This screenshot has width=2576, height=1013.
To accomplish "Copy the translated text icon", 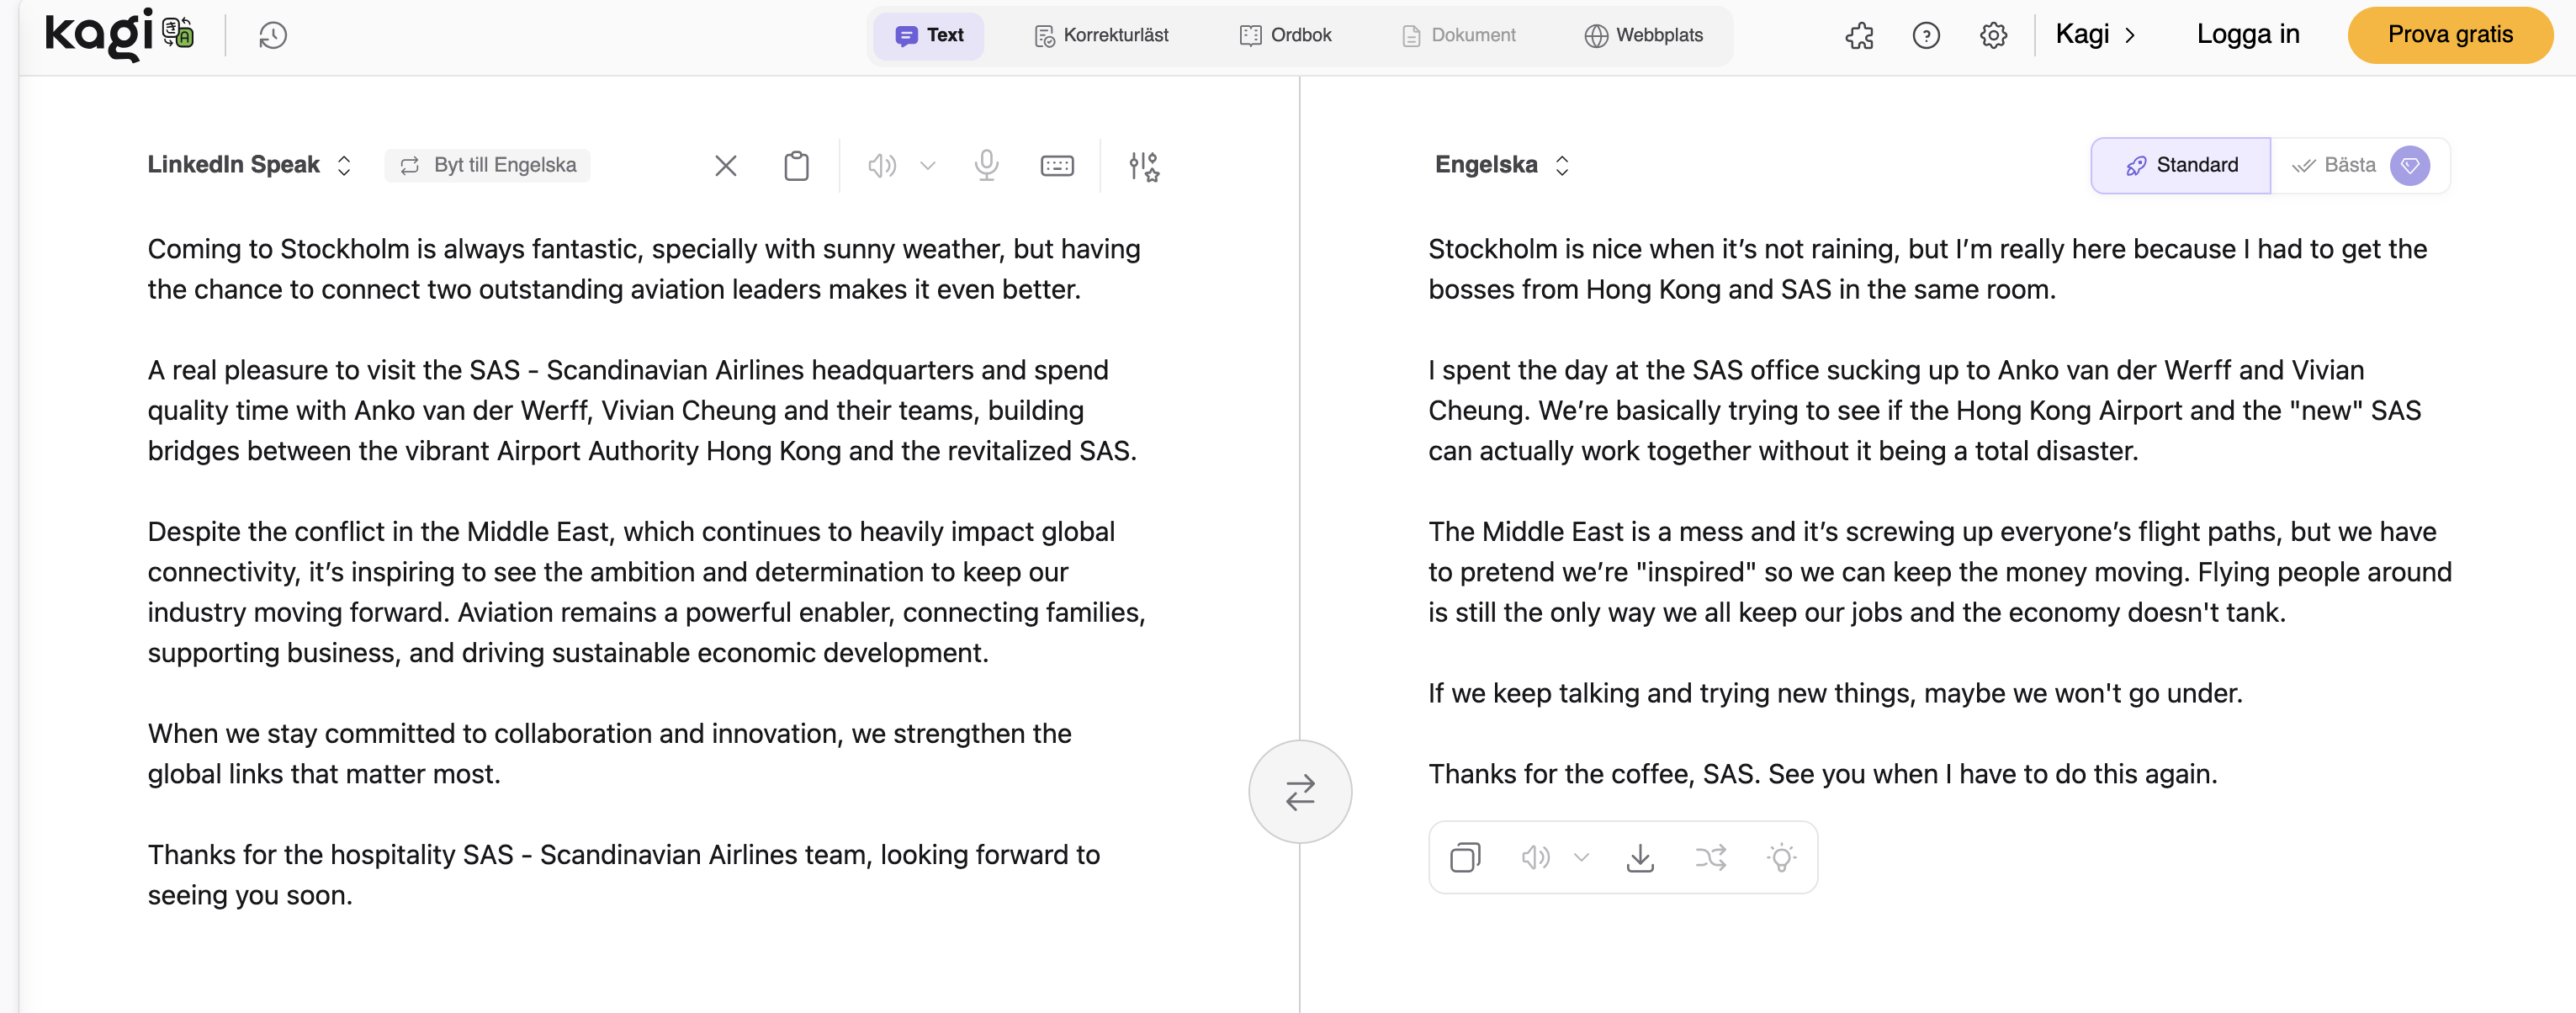I will point(1465,857).
